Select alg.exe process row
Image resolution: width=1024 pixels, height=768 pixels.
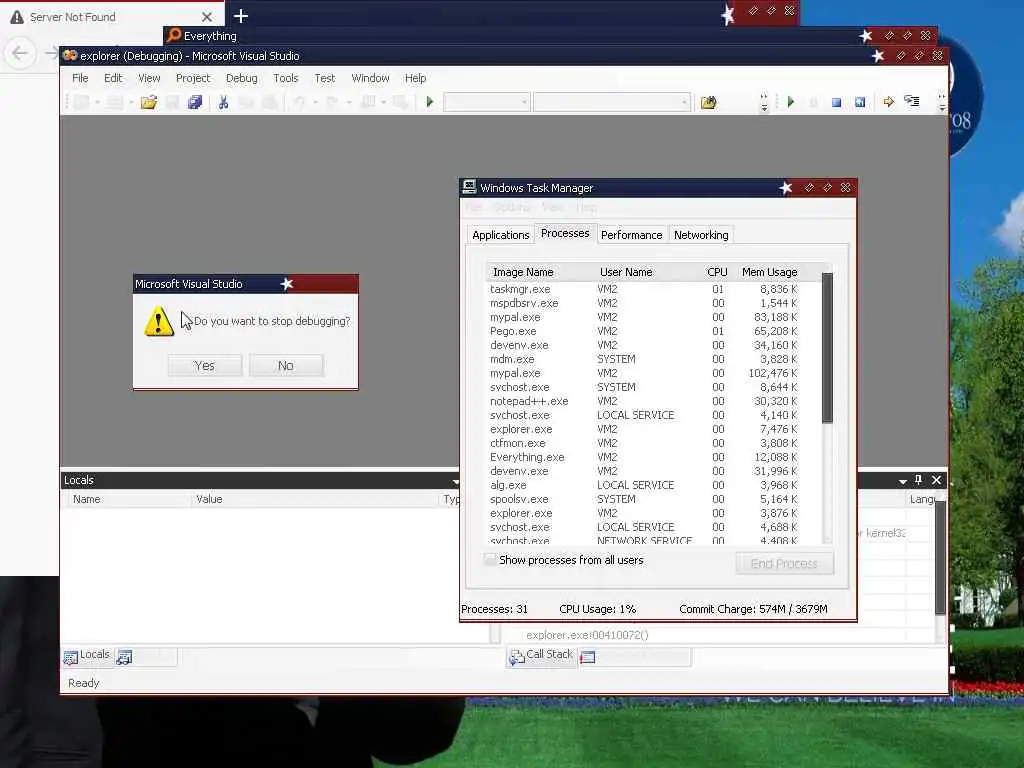643,485
